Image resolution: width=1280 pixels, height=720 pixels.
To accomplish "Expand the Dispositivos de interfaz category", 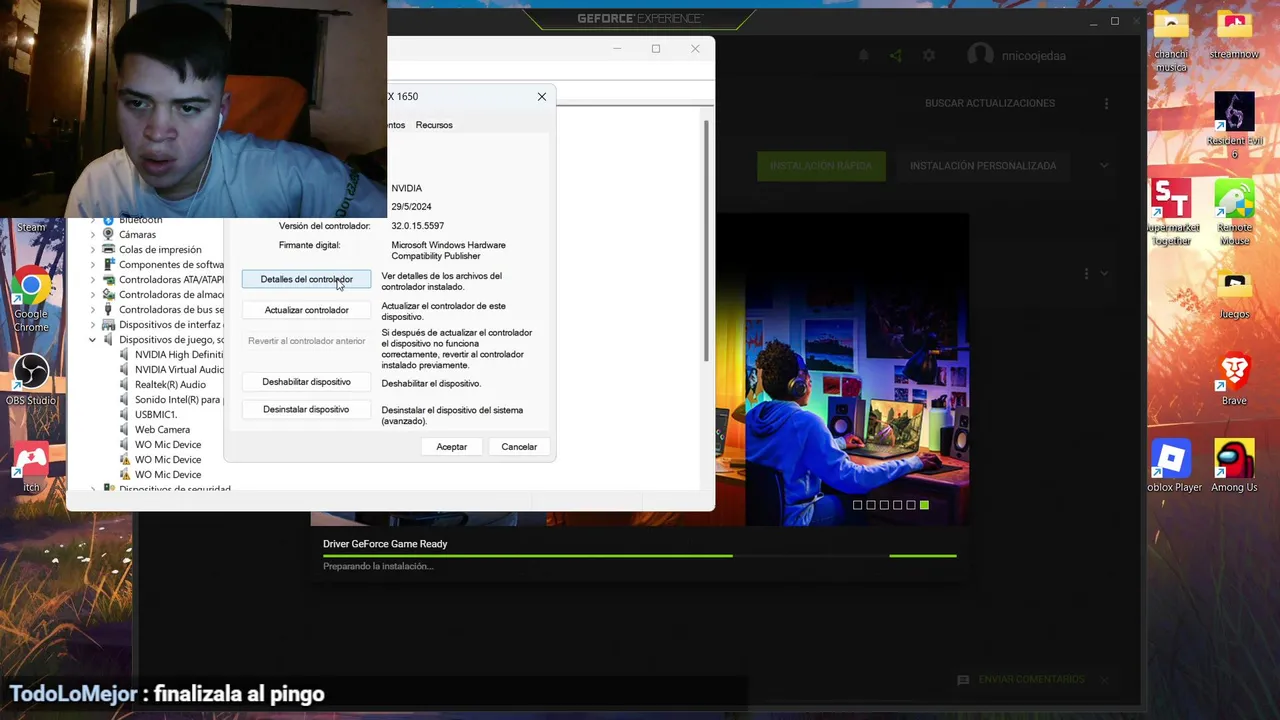I will [x=93, y=325].
